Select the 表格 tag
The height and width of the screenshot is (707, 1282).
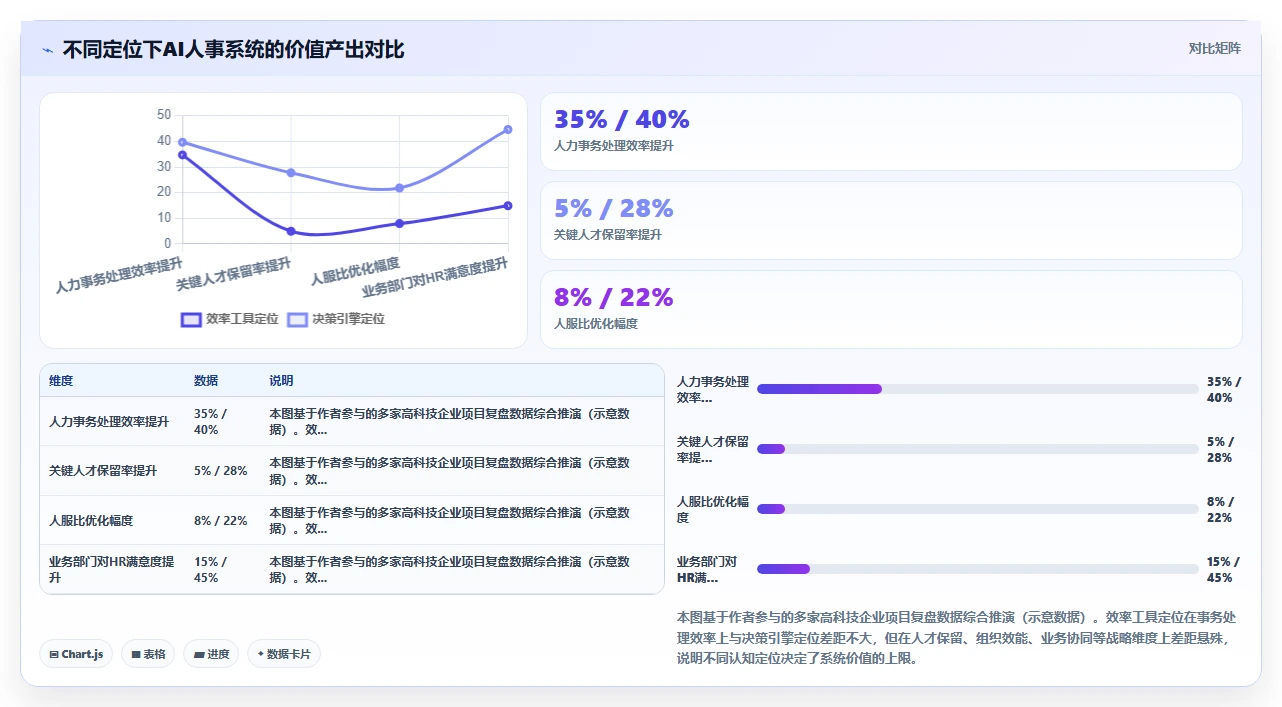[x=148, y=654]
